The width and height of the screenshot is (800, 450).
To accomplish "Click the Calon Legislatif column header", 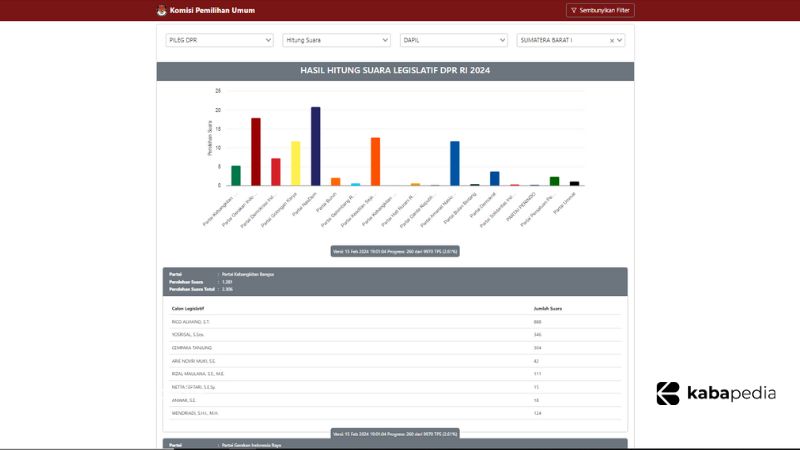I will [191, 308].
